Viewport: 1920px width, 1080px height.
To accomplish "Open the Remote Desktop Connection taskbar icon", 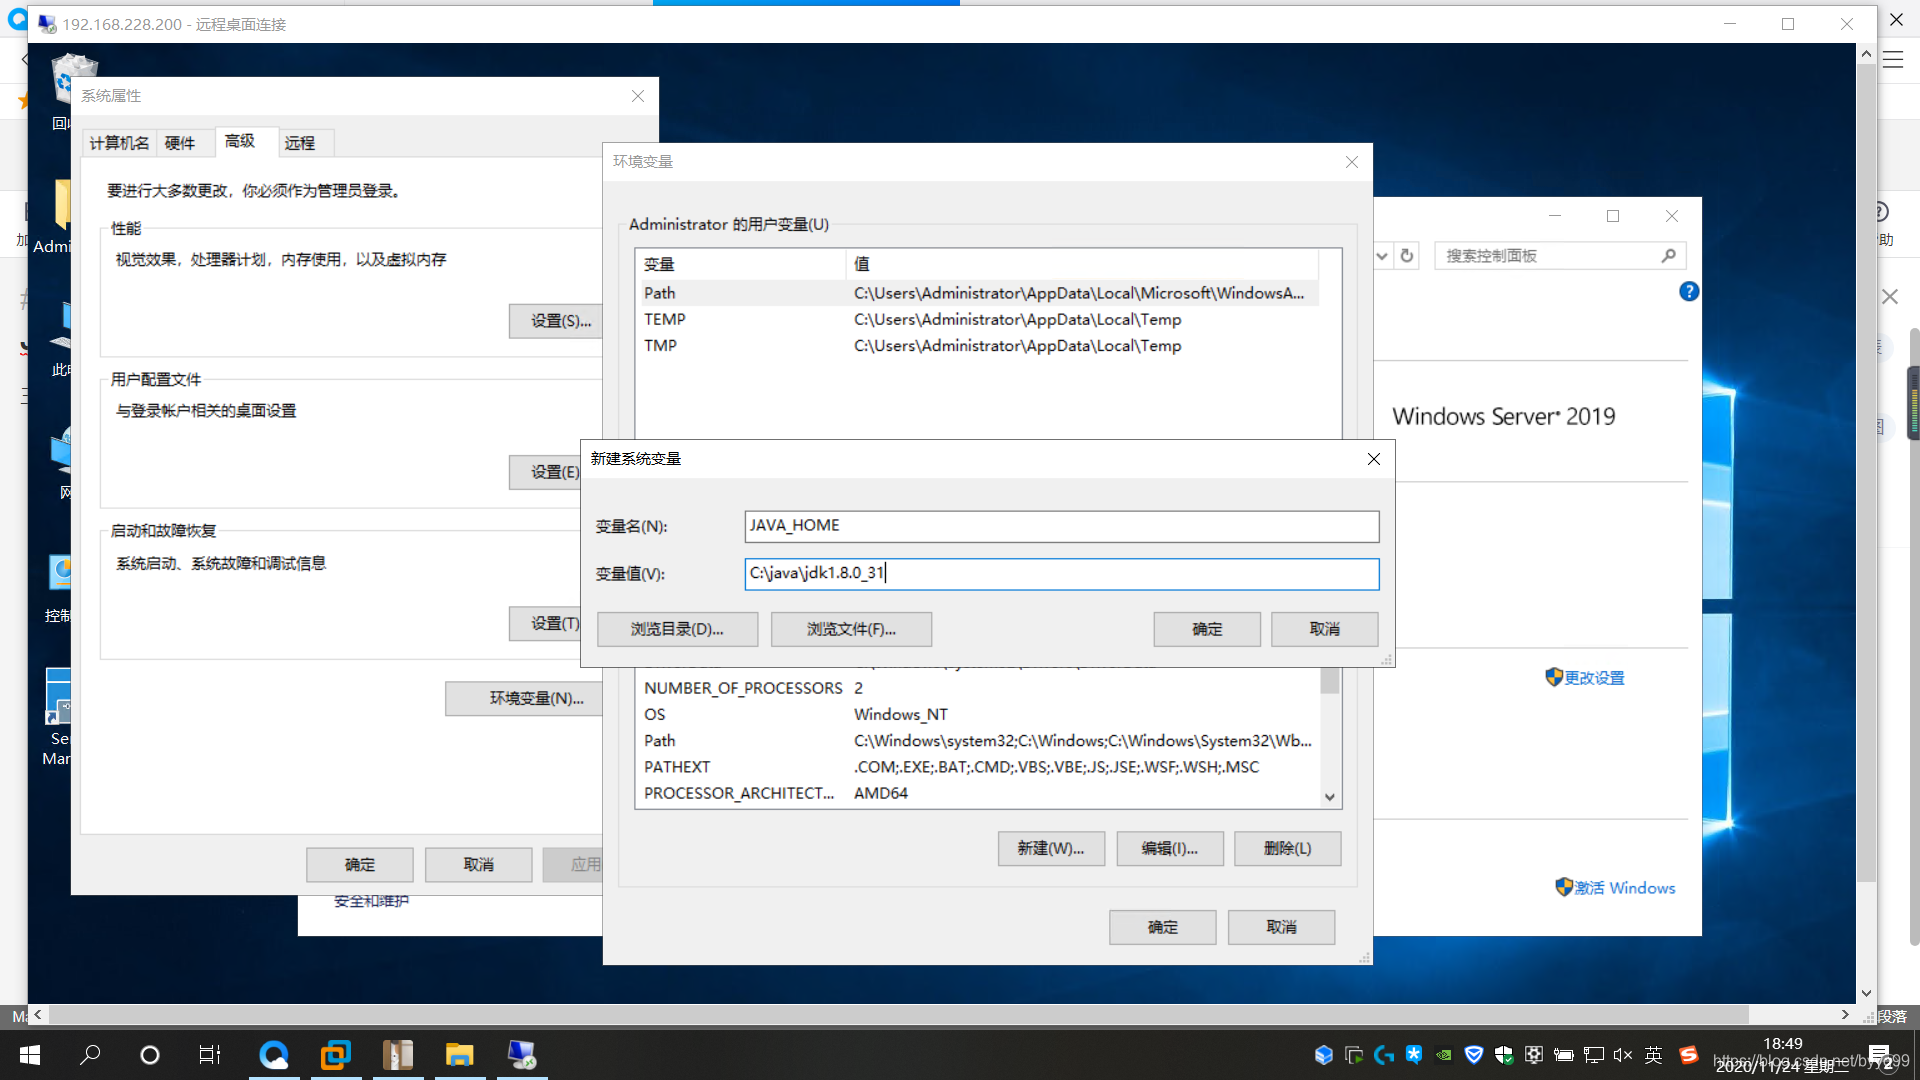I will tap(521, 1055).
